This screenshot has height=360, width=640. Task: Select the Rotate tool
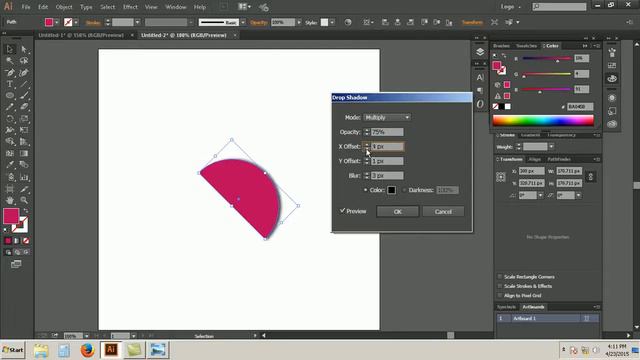10,119
